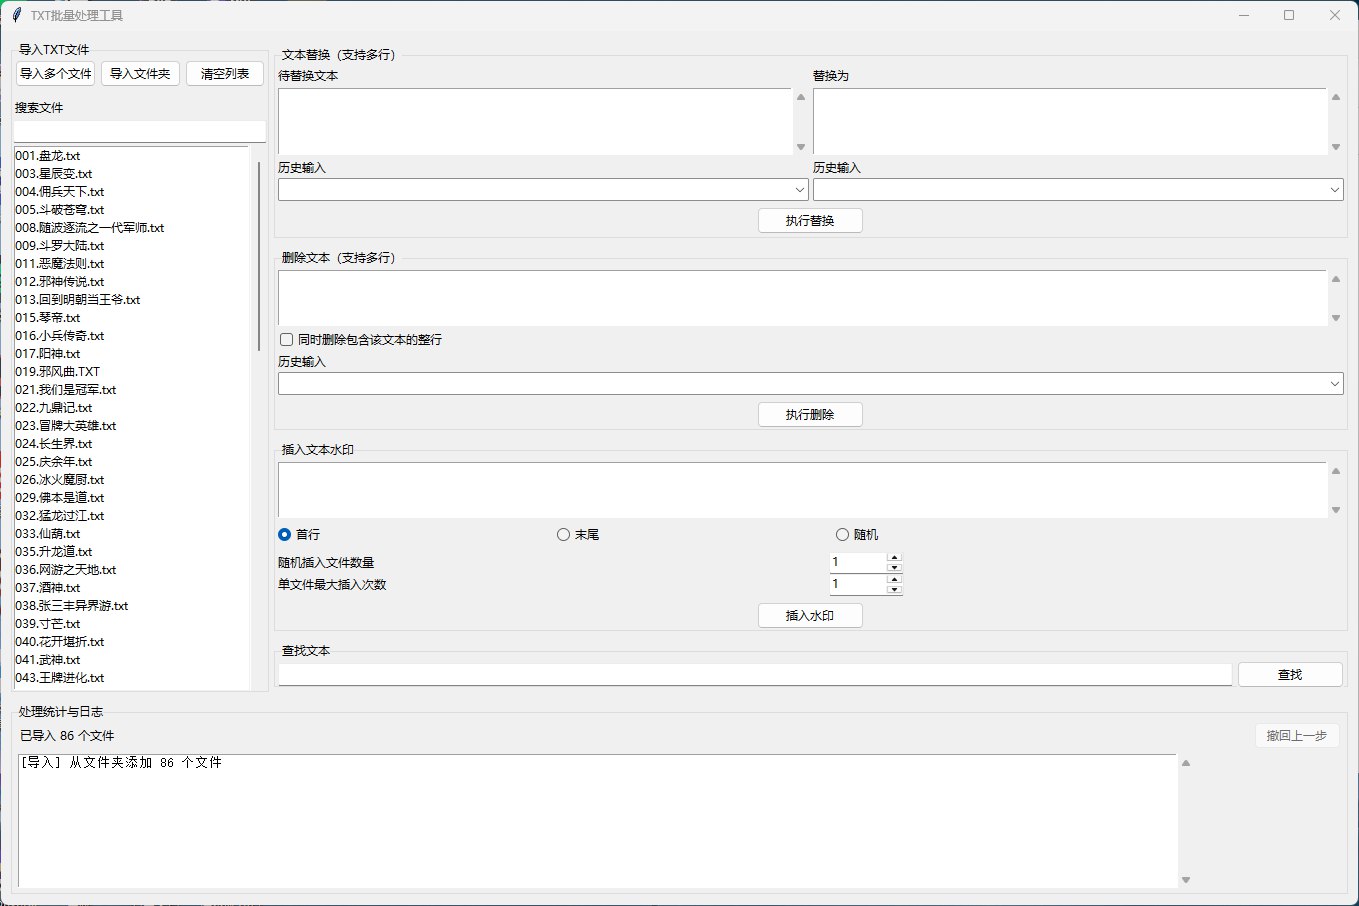Click the 执行替换 button
Viewport: 1359px width, 906px height.
tap(810, 221)
